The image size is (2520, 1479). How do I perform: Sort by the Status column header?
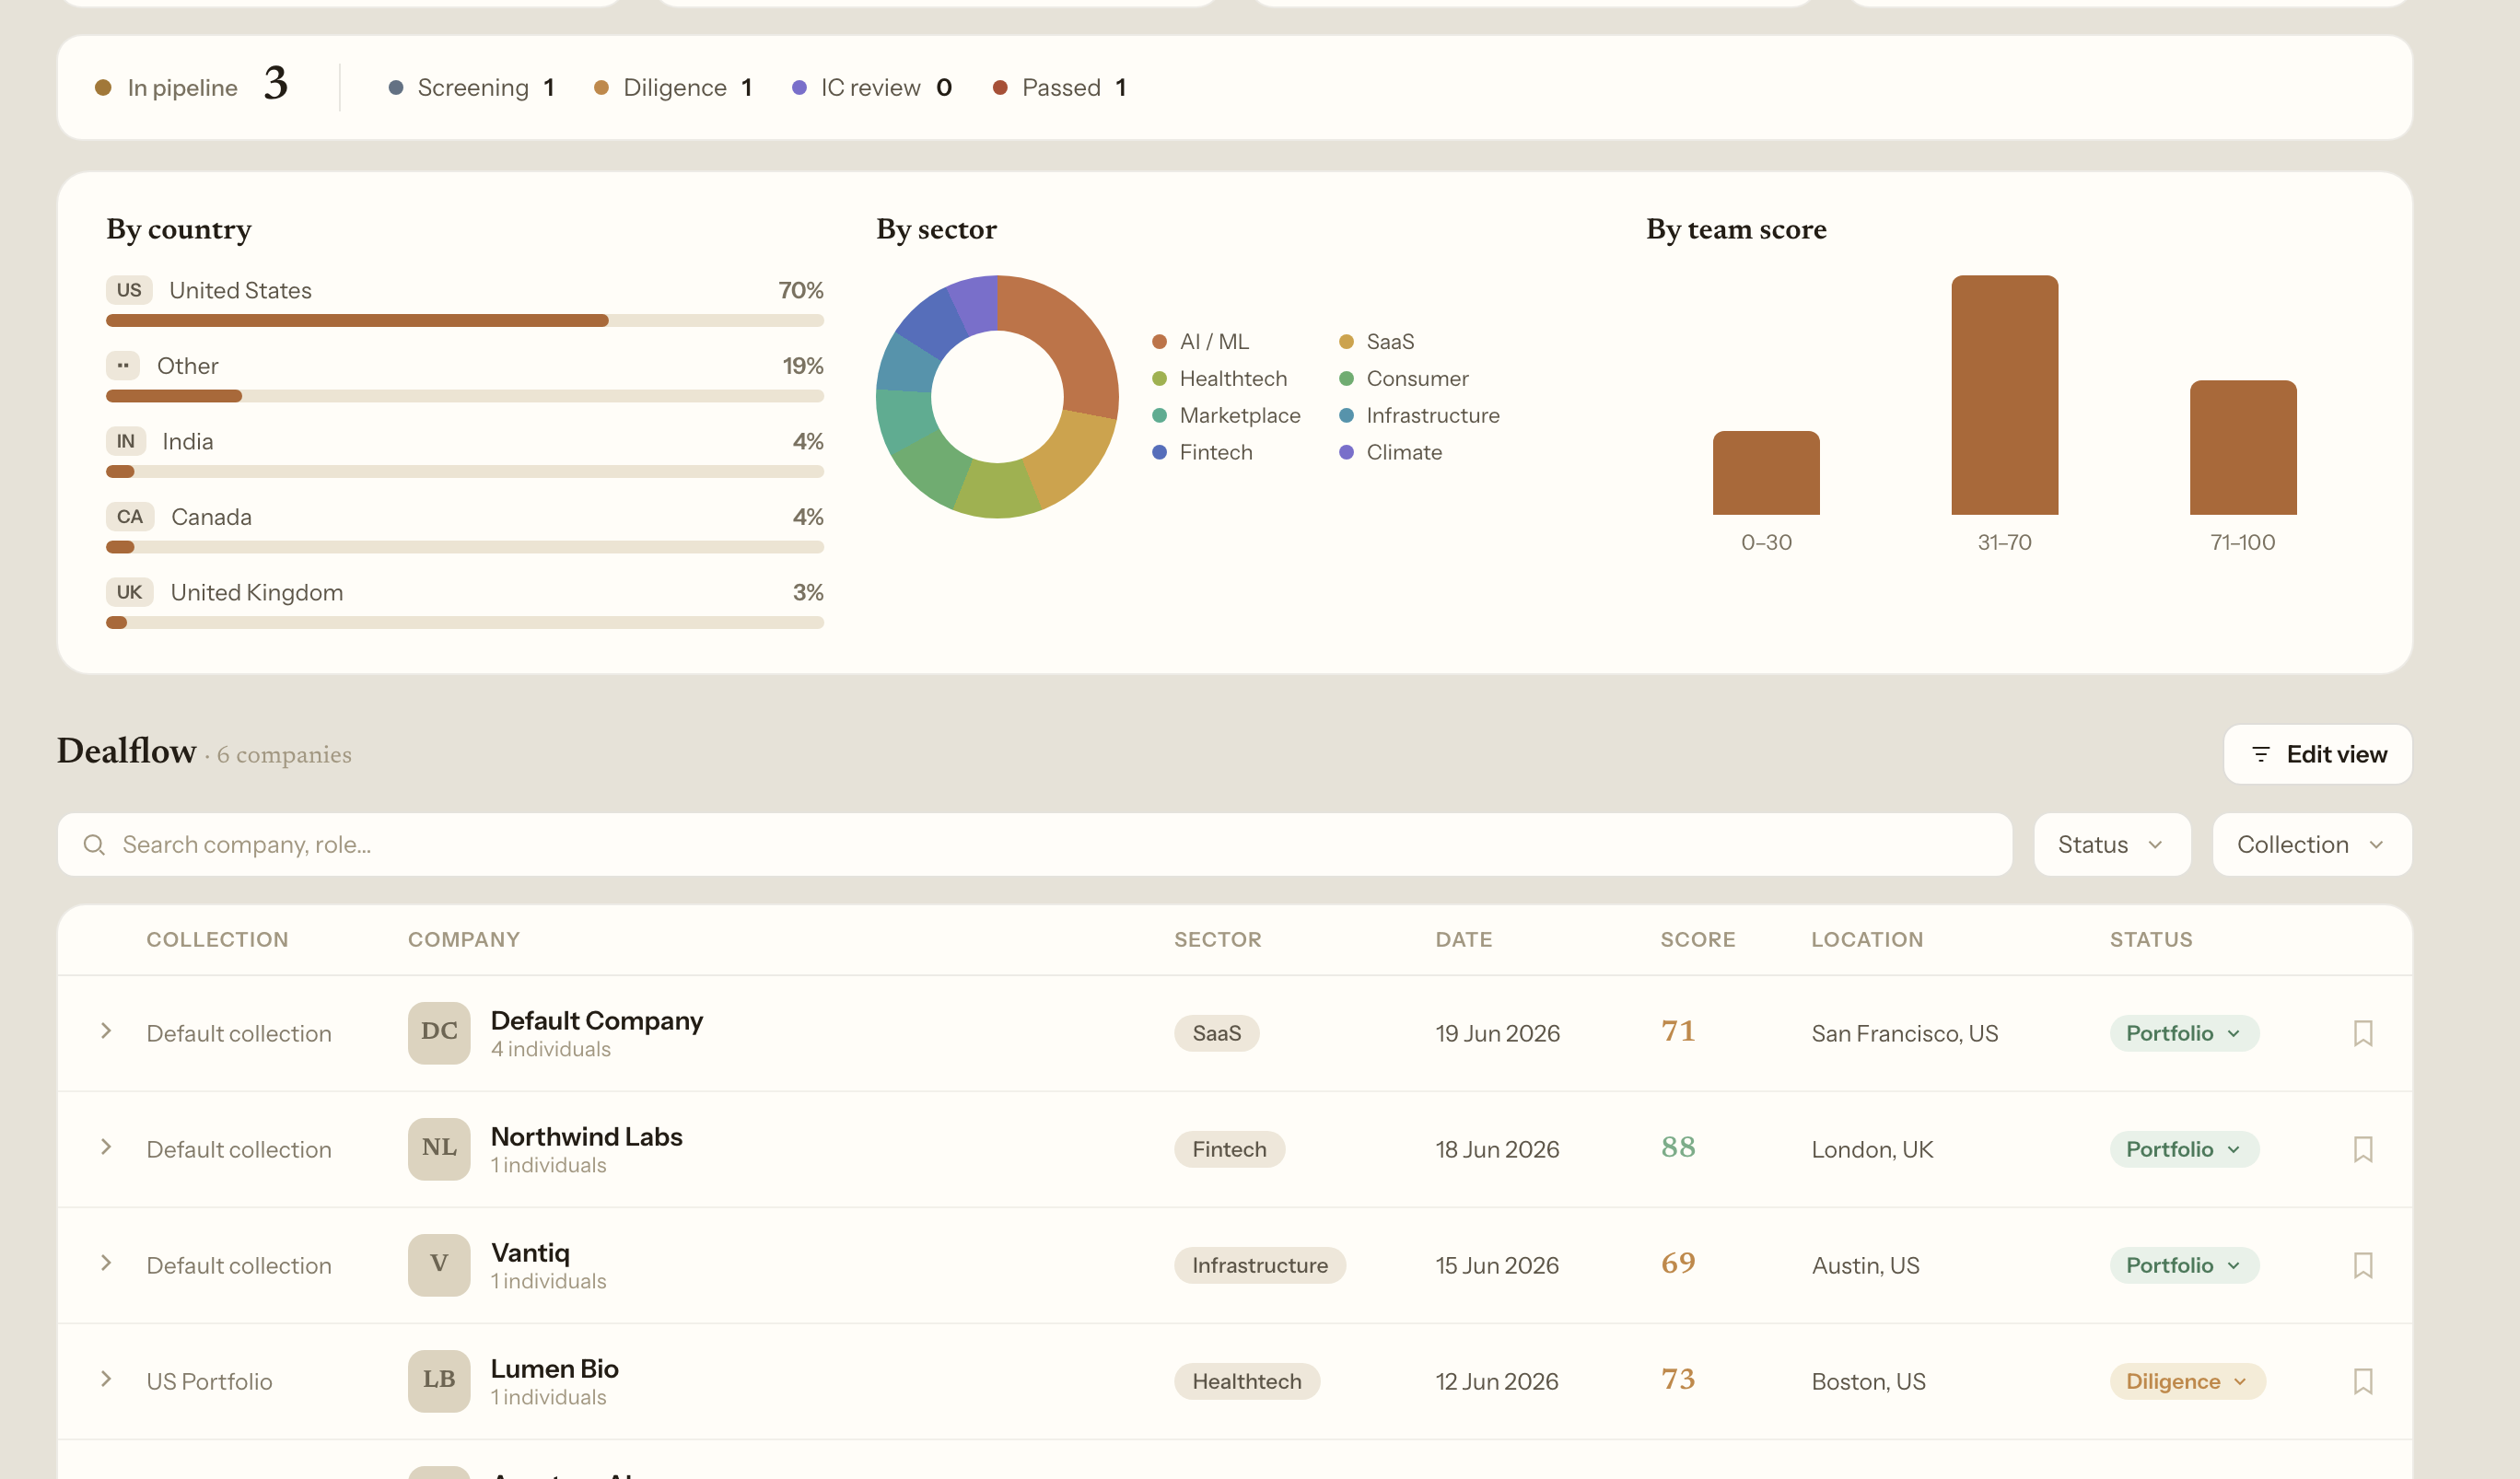click(x=2150, y=939)
